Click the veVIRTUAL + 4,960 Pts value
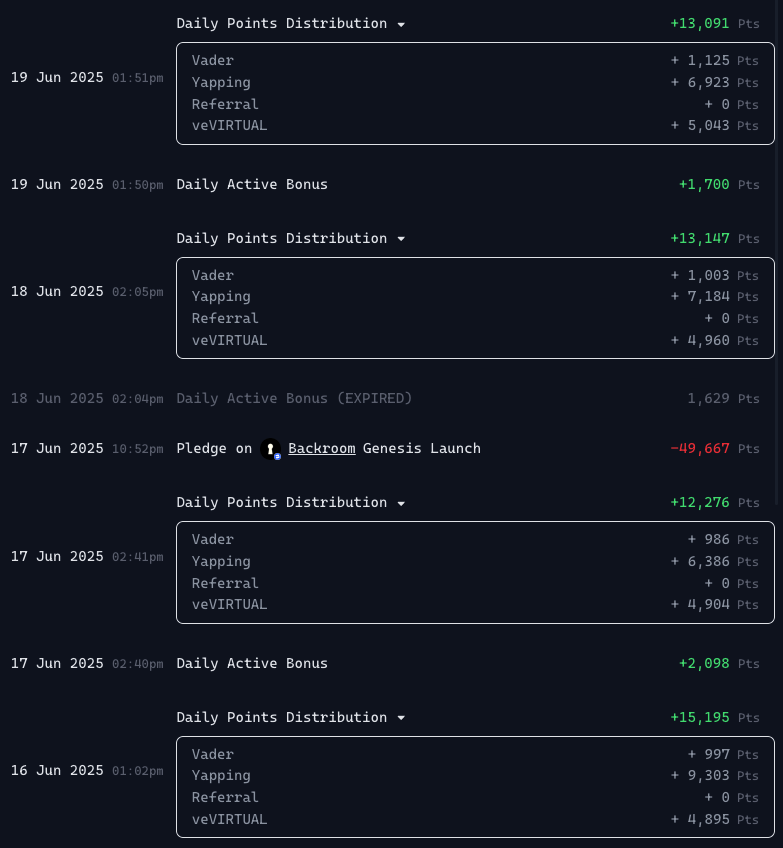Screen dimensions: 783x848 714,341
